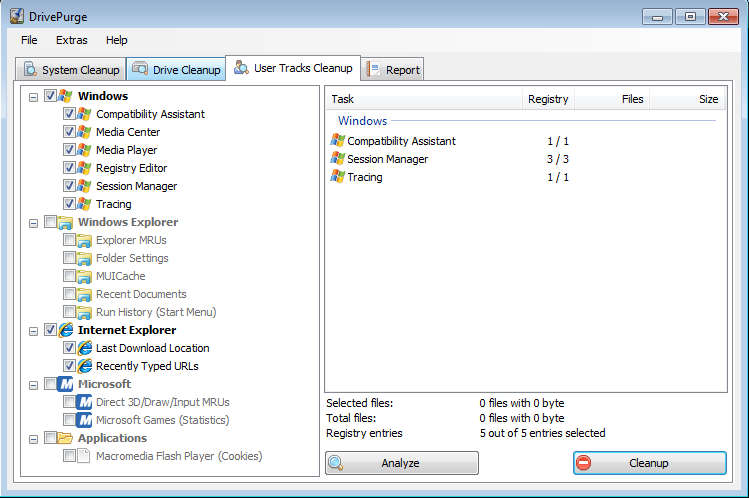Image resolution: width=749 pixels, height=498 pixels.
Task: Collapse the Applications tree node
Action: tap(33, 439)
